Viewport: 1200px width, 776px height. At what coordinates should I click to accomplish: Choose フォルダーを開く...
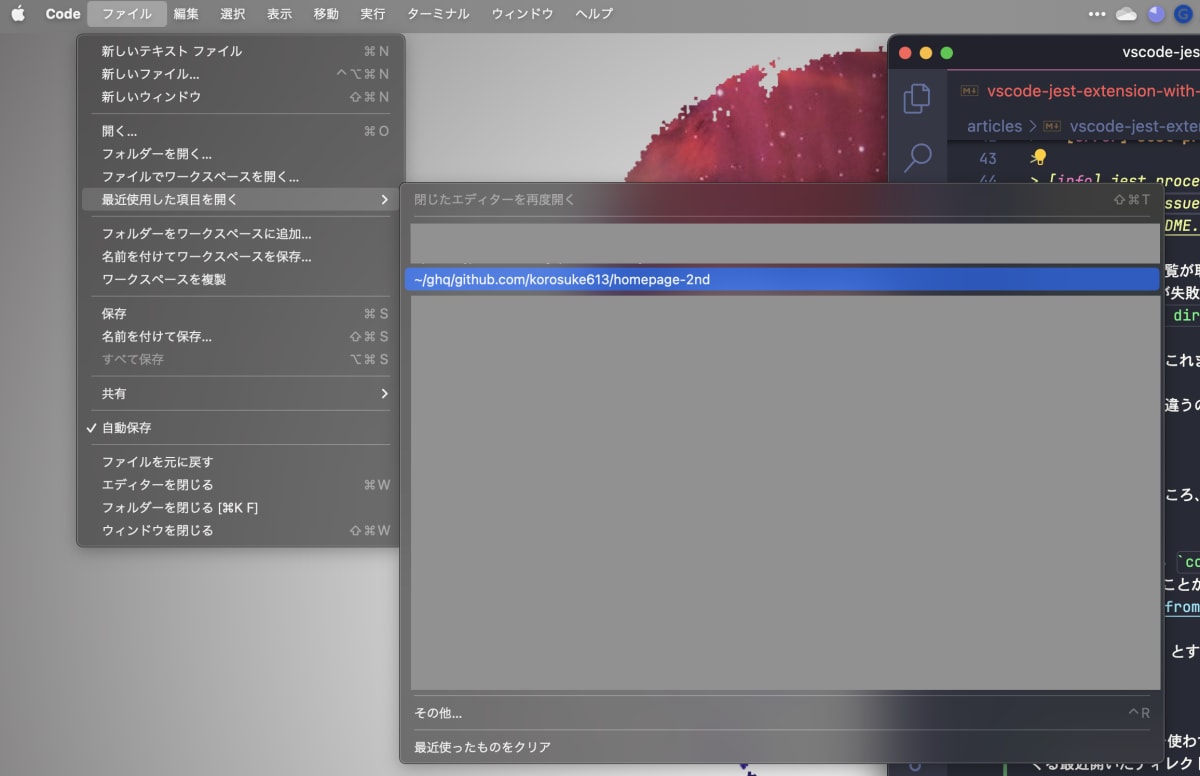tap(240, 154)
